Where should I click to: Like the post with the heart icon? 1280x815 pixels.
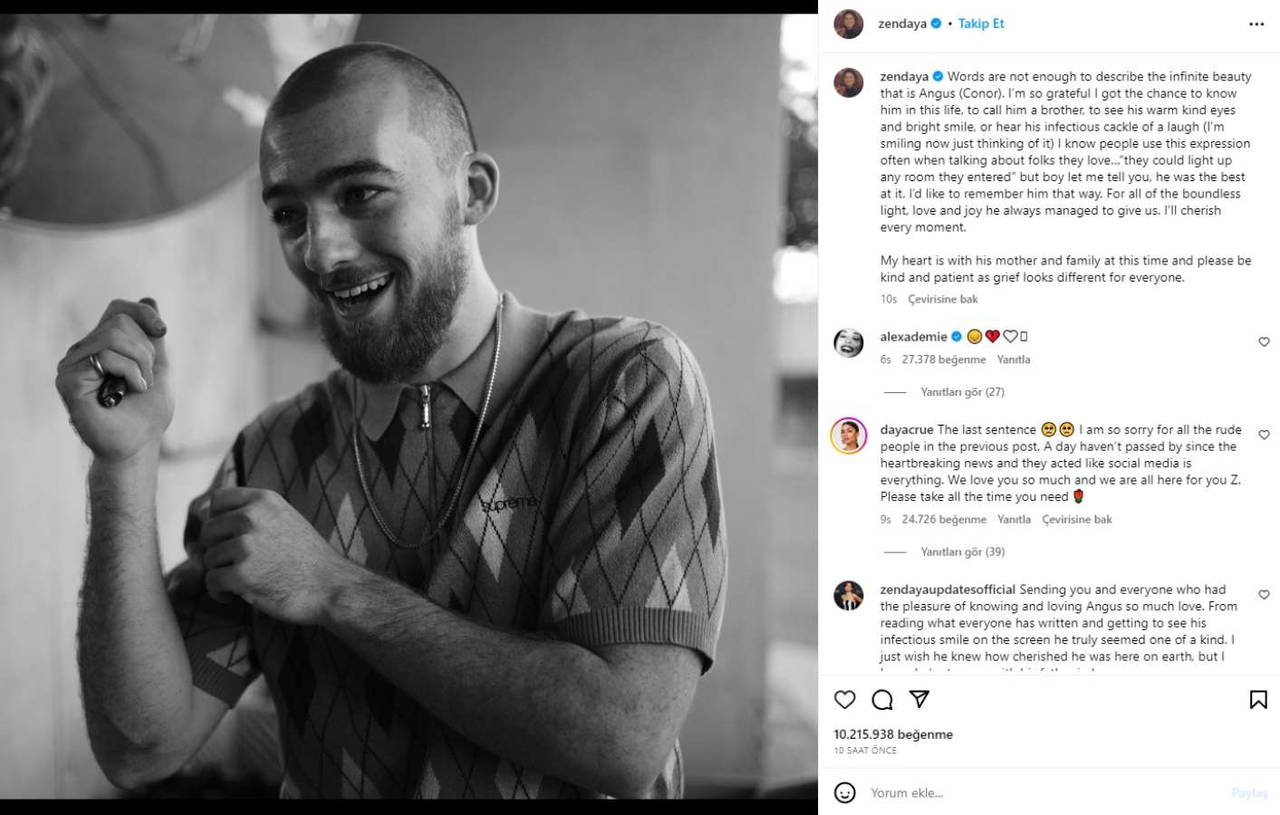tap(845, 700)
